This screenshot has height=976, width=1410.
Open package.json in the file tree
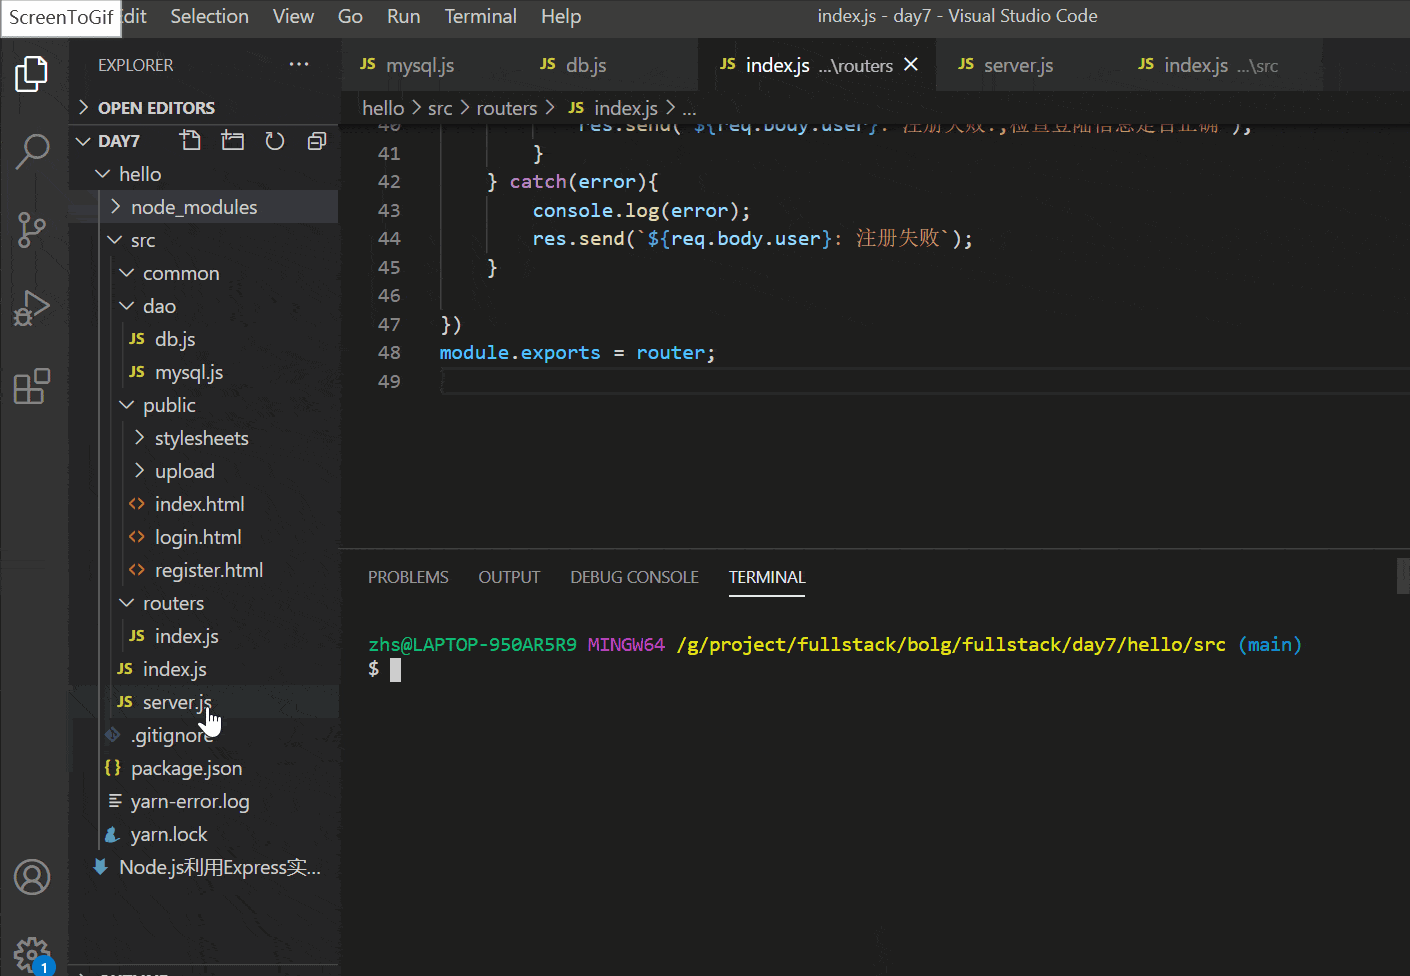[186, 768]
